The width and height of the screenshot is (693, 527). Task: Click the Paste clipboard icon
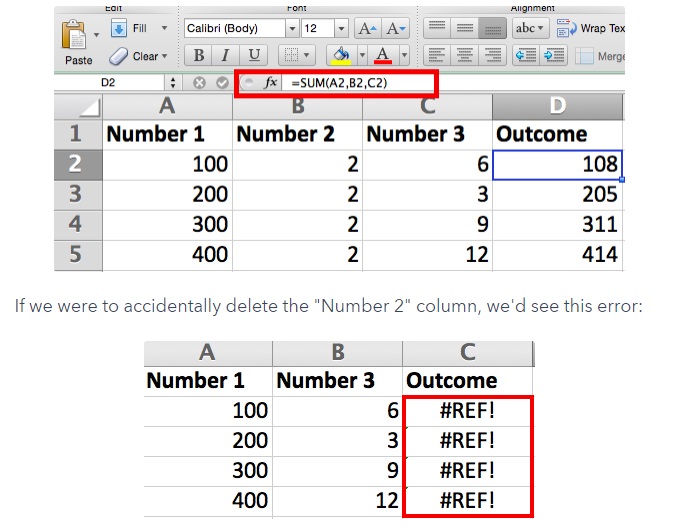[74, 34]
